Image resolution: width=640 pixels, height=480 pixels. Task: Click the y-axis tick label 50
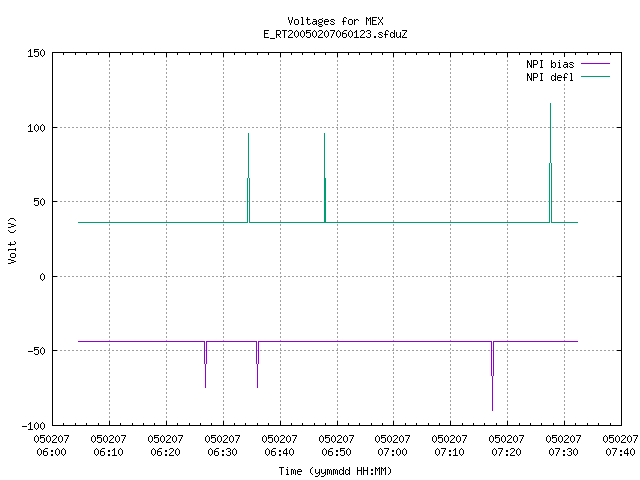click(40, 202)
